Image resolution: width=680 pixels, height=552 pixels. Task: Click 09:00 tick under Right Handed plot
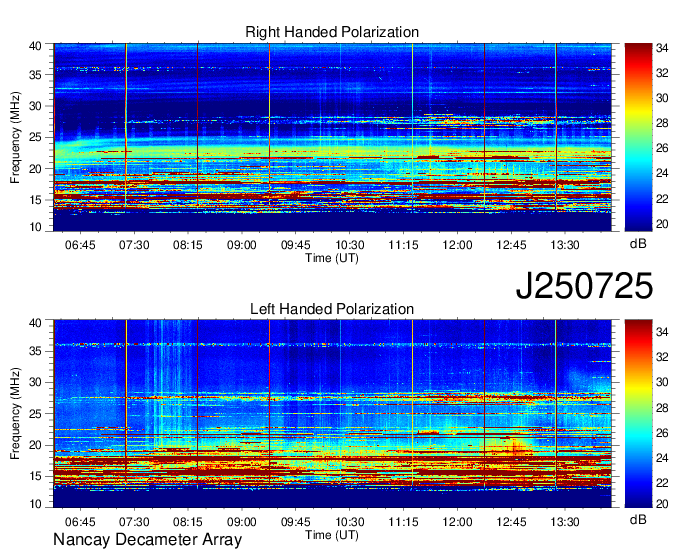tap(242, 245)
